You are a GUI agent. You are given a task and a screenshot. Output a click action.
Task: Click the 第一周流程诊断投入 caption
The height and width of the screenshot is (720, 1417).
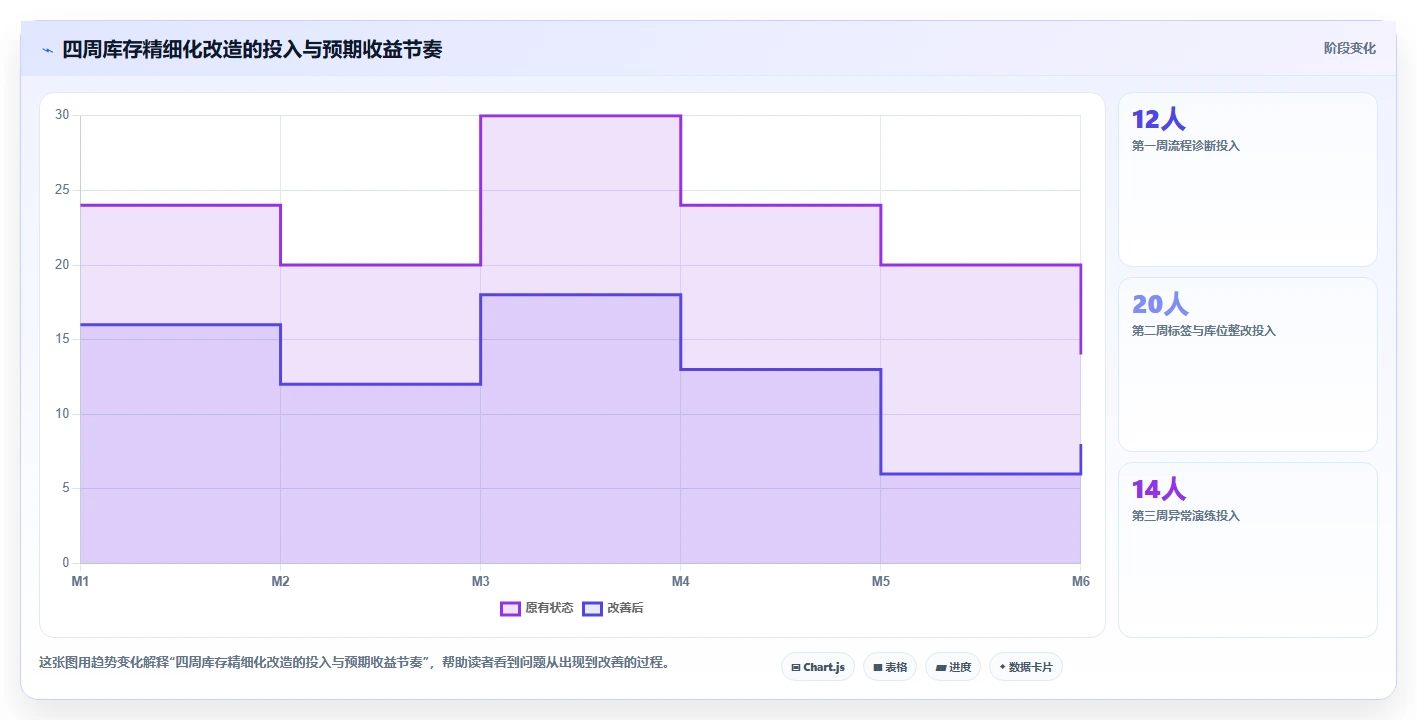pyautogui.click(x=1186, y=146)
